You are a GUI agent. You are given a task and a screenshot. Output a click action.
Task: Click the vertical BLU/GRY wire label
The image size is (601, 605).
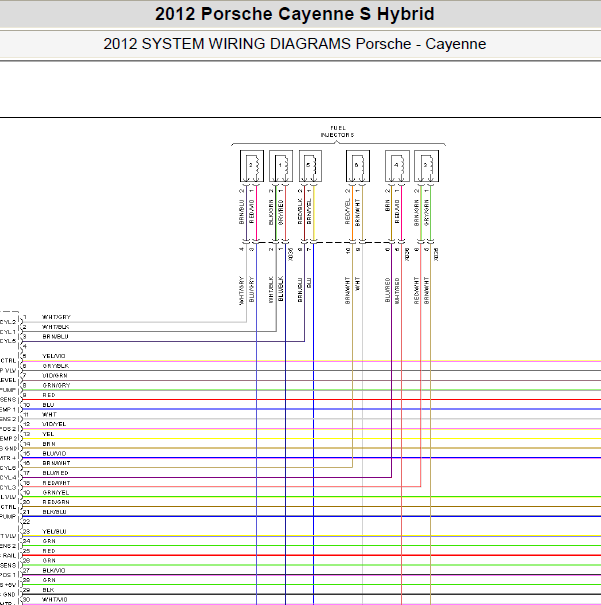click(x=252, y=289)
